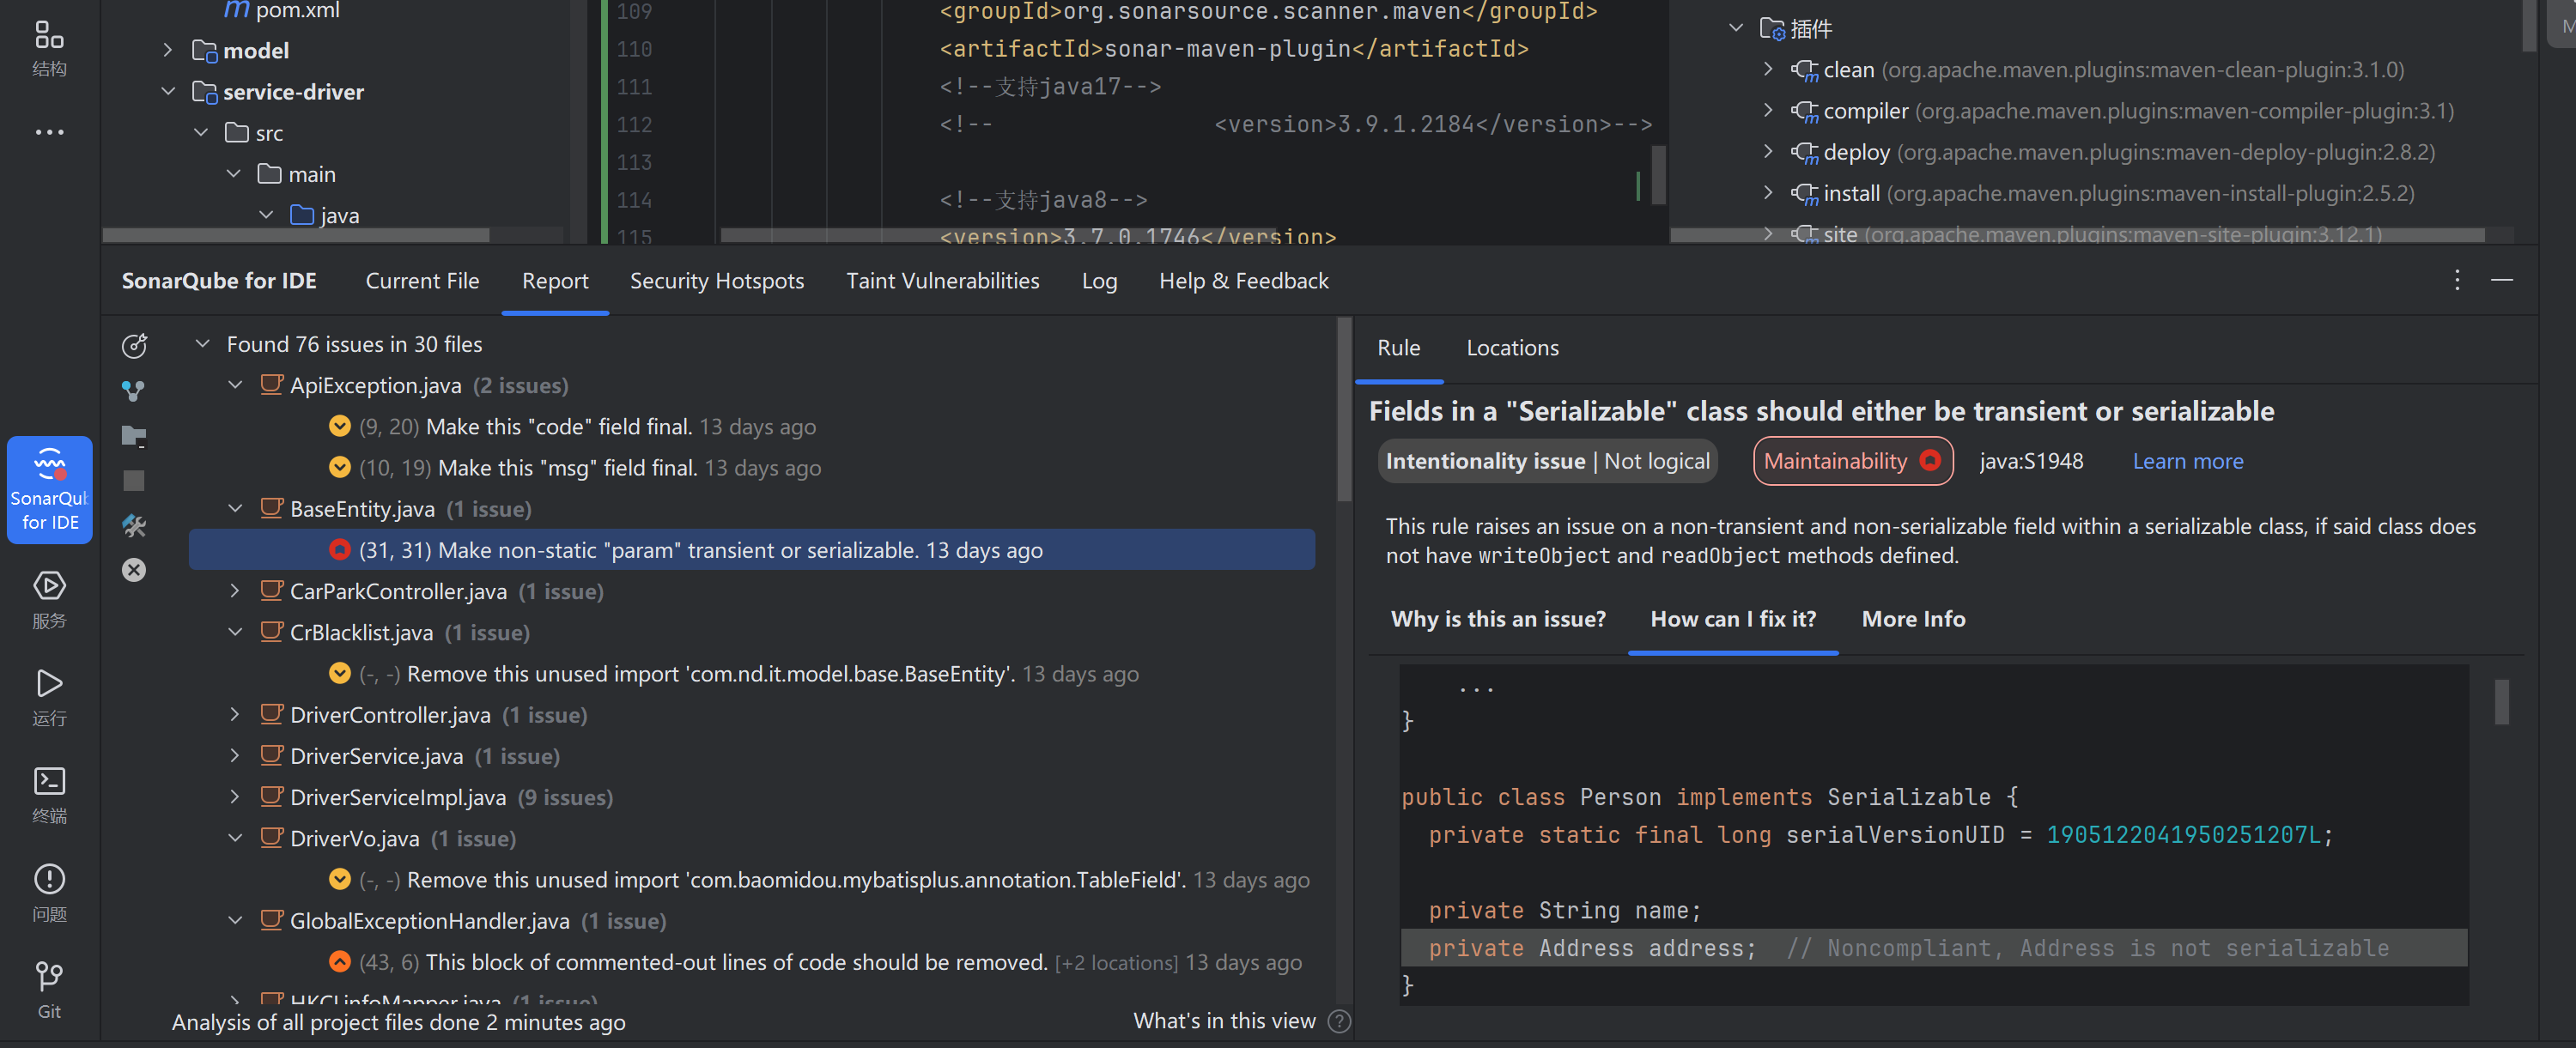Select the BaseEntity.java transient param issue
The image size is (2576, 1048).
click(x=700, y=549)
